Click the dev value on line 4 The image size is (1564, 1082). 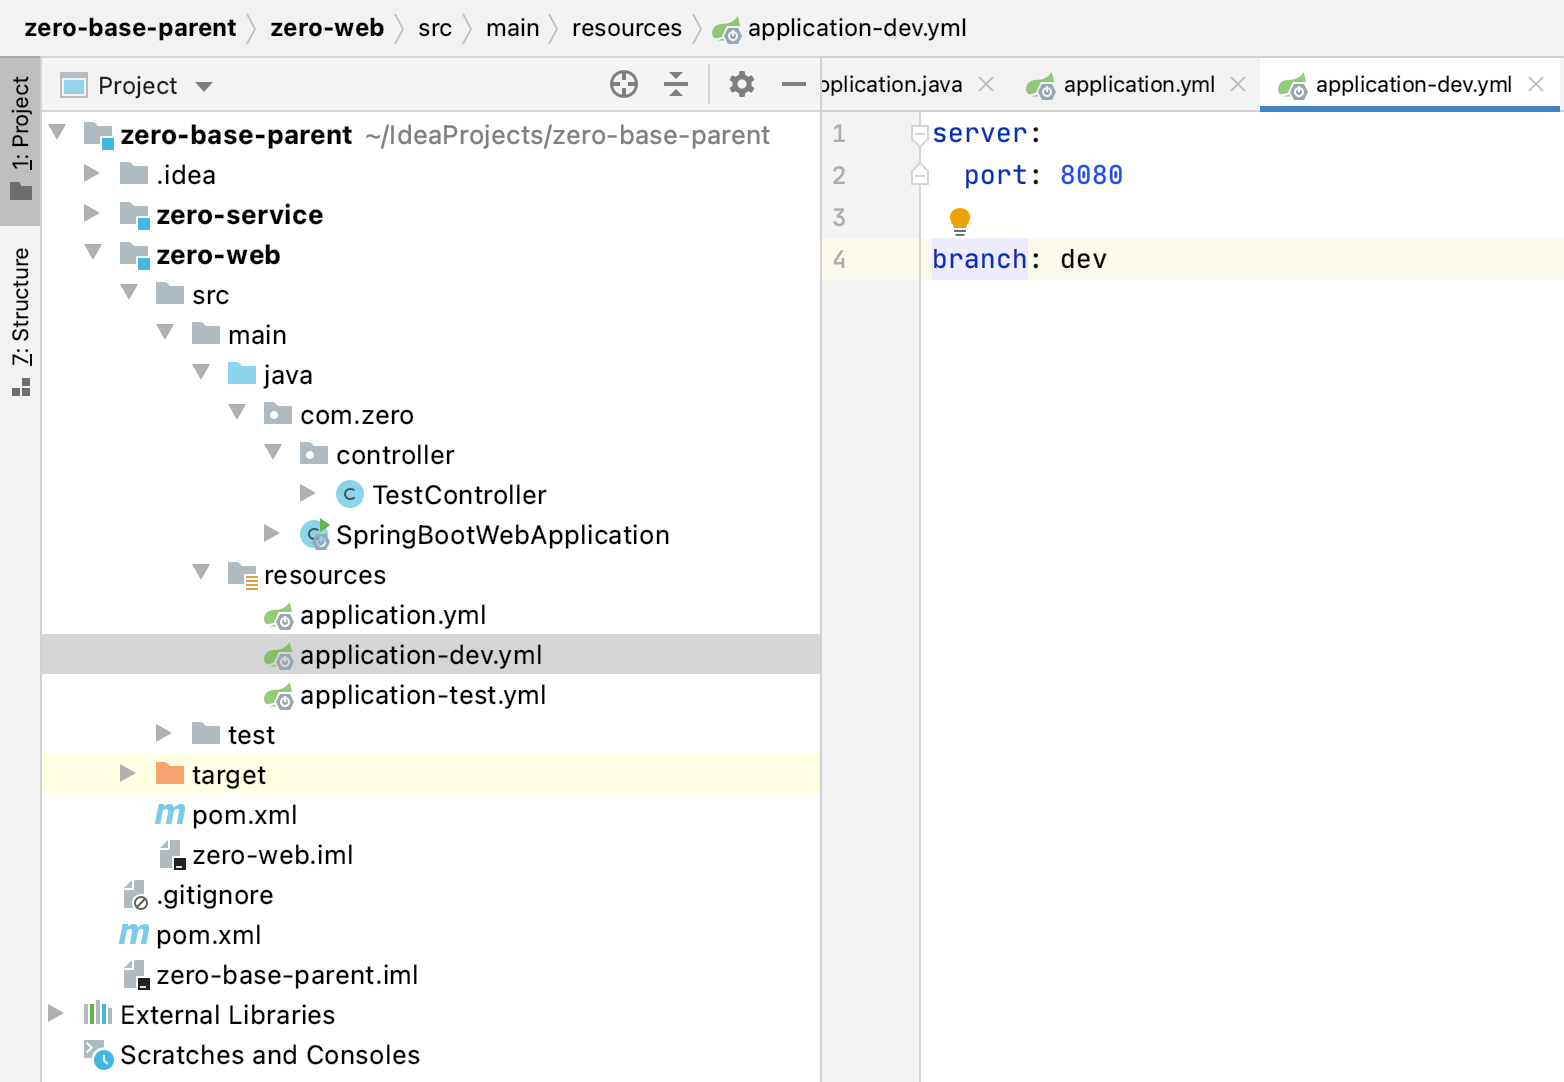[x=1083, y=259]
